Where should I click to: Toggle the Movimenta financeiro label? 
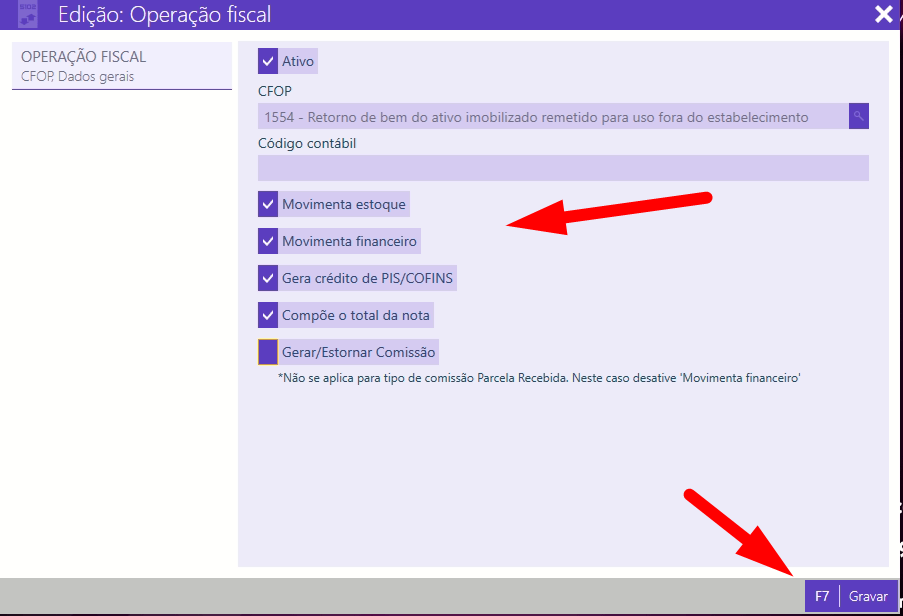point(349,241)
